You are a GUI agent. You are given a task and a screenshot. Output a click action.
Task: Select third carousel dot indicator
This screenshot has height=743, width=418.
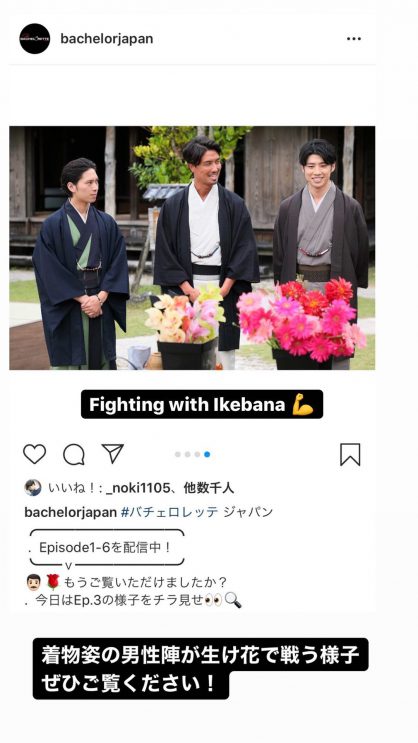pyautogui.click(x=197, y=454)
